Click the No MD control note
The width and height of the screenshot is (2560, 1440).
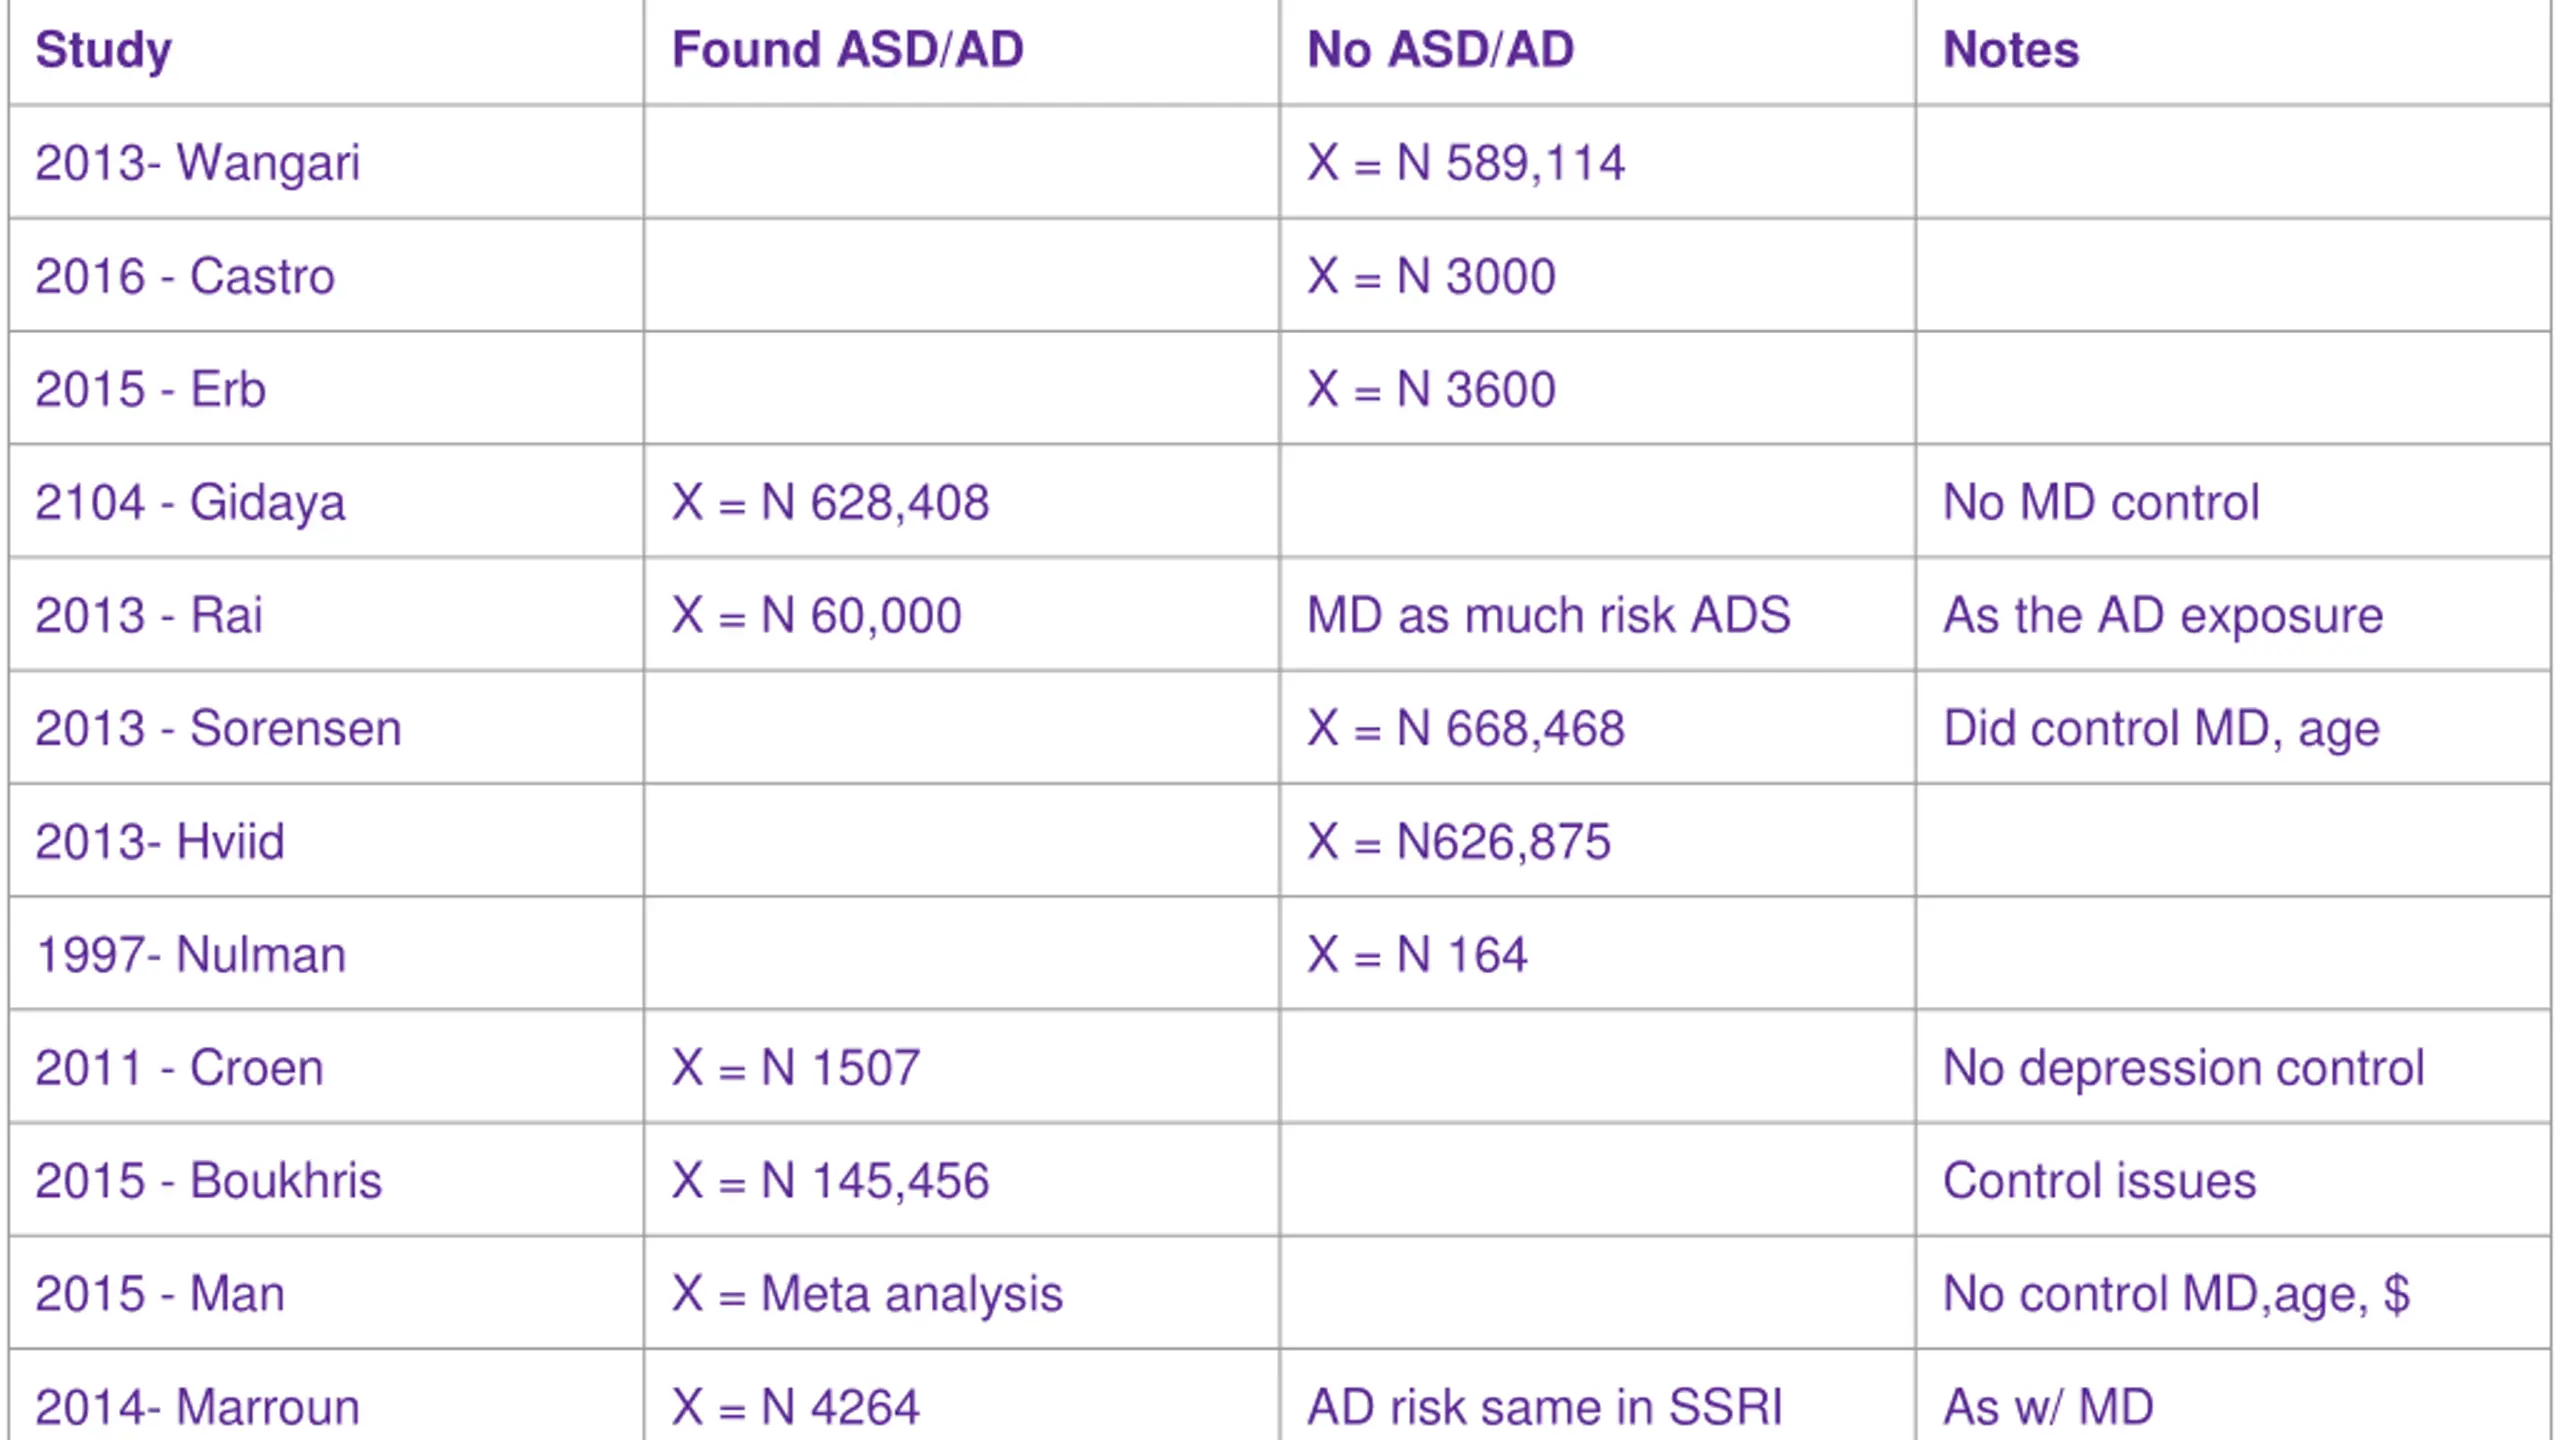click(x=2100, y=502)
